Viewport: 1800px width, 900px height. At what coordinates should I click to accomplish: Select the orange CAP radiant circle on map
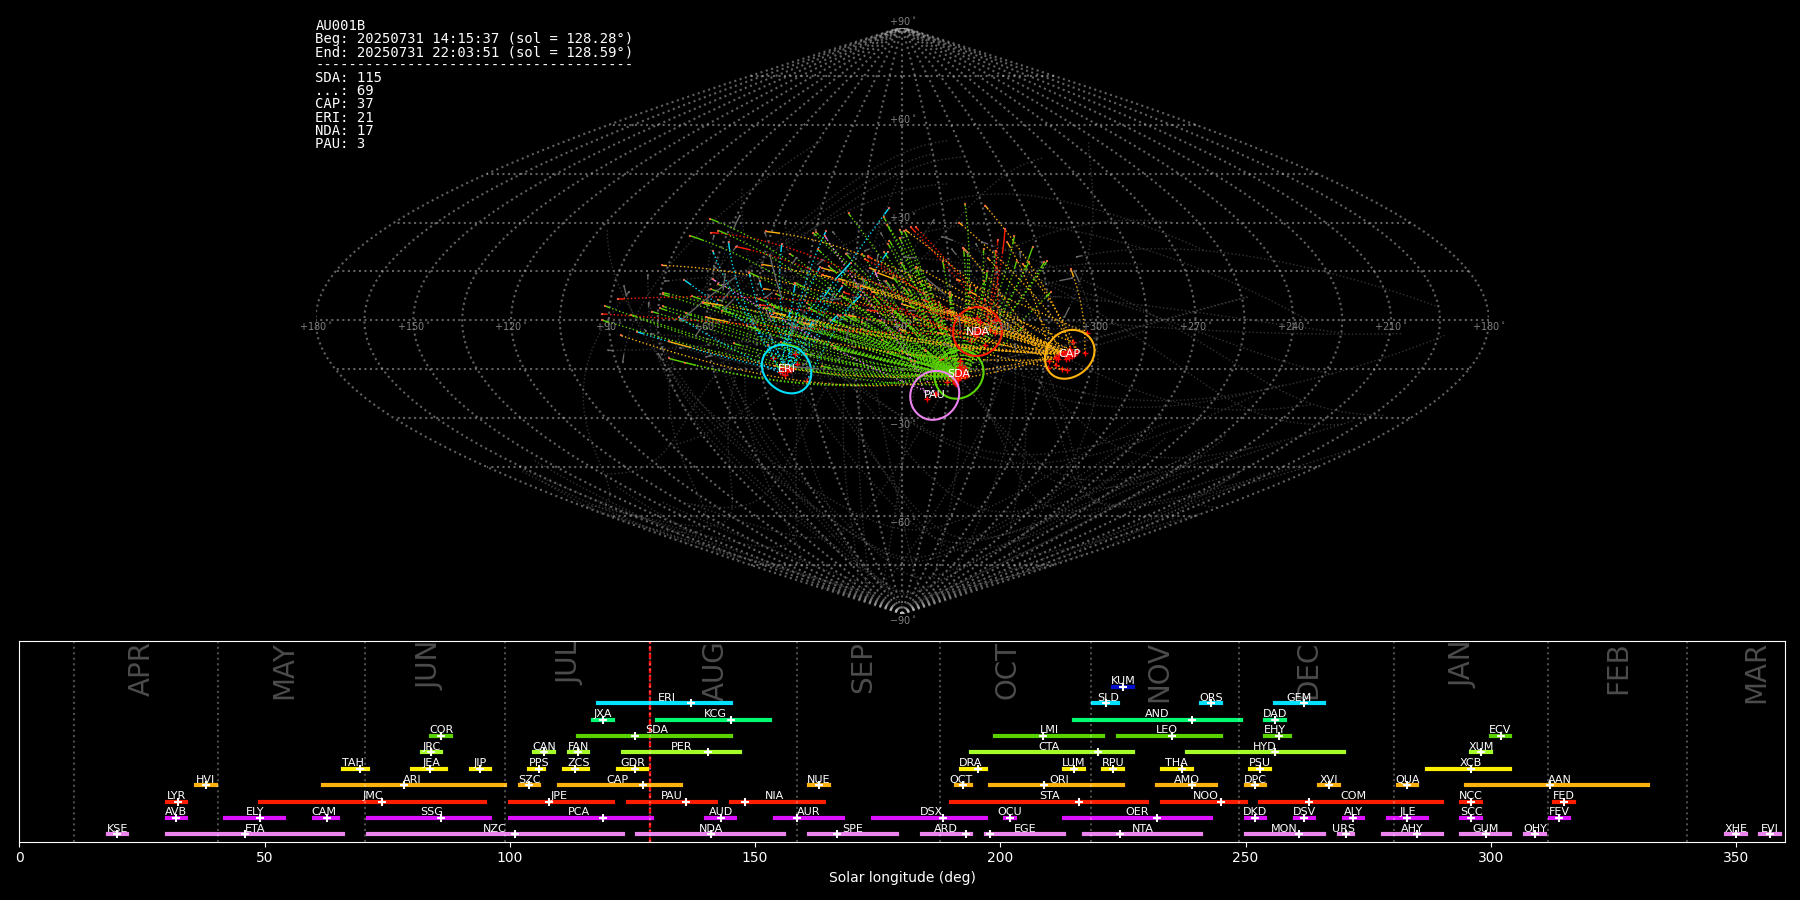pyautogui.click(x=1069, y=354)
